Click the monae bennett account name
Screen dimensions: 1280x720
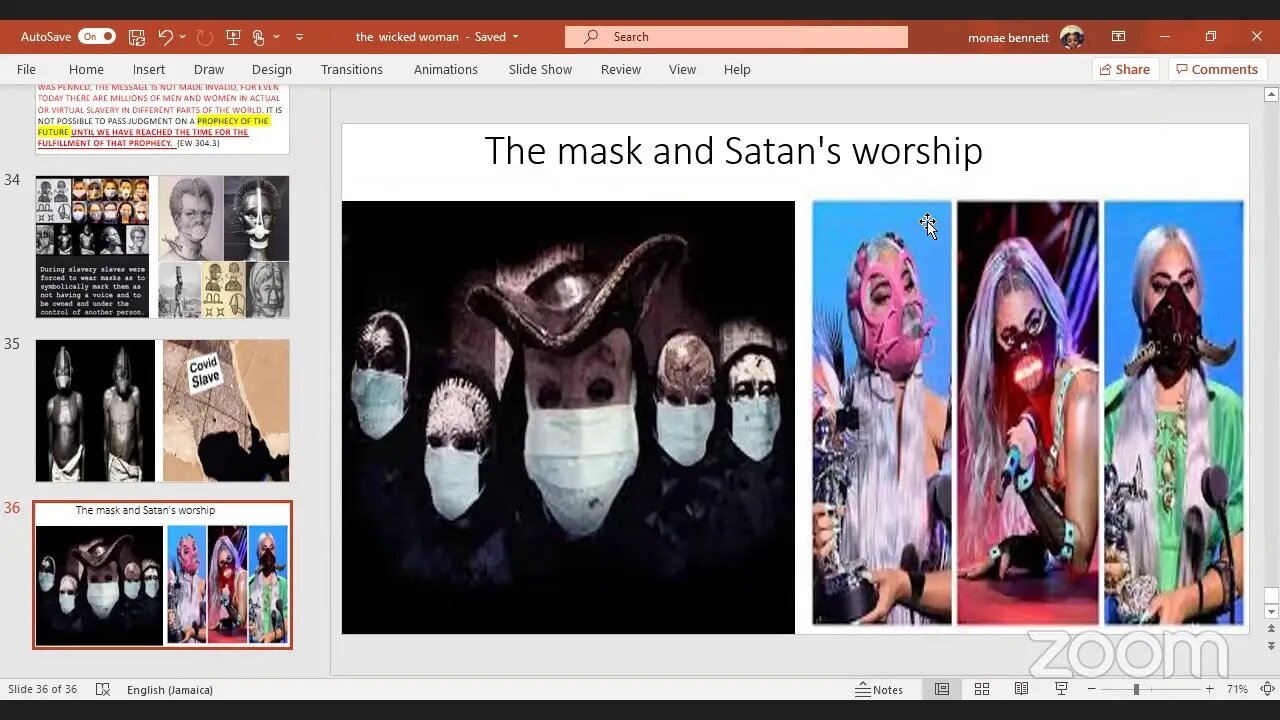click(1008, 38)
